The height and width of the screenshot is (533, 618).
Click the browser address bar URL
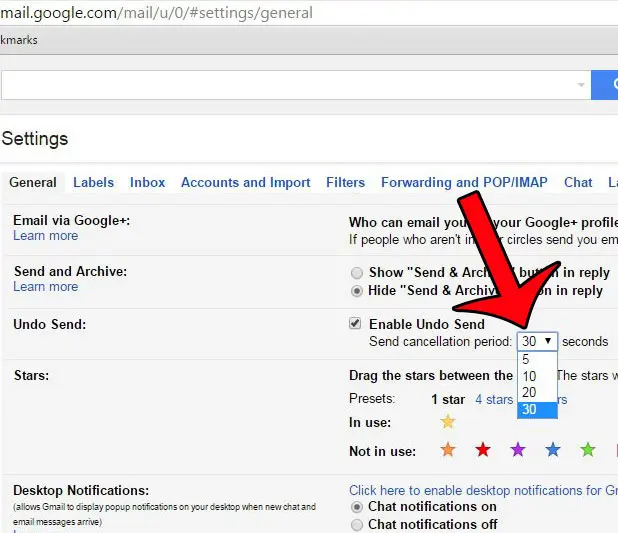[156, 13]
